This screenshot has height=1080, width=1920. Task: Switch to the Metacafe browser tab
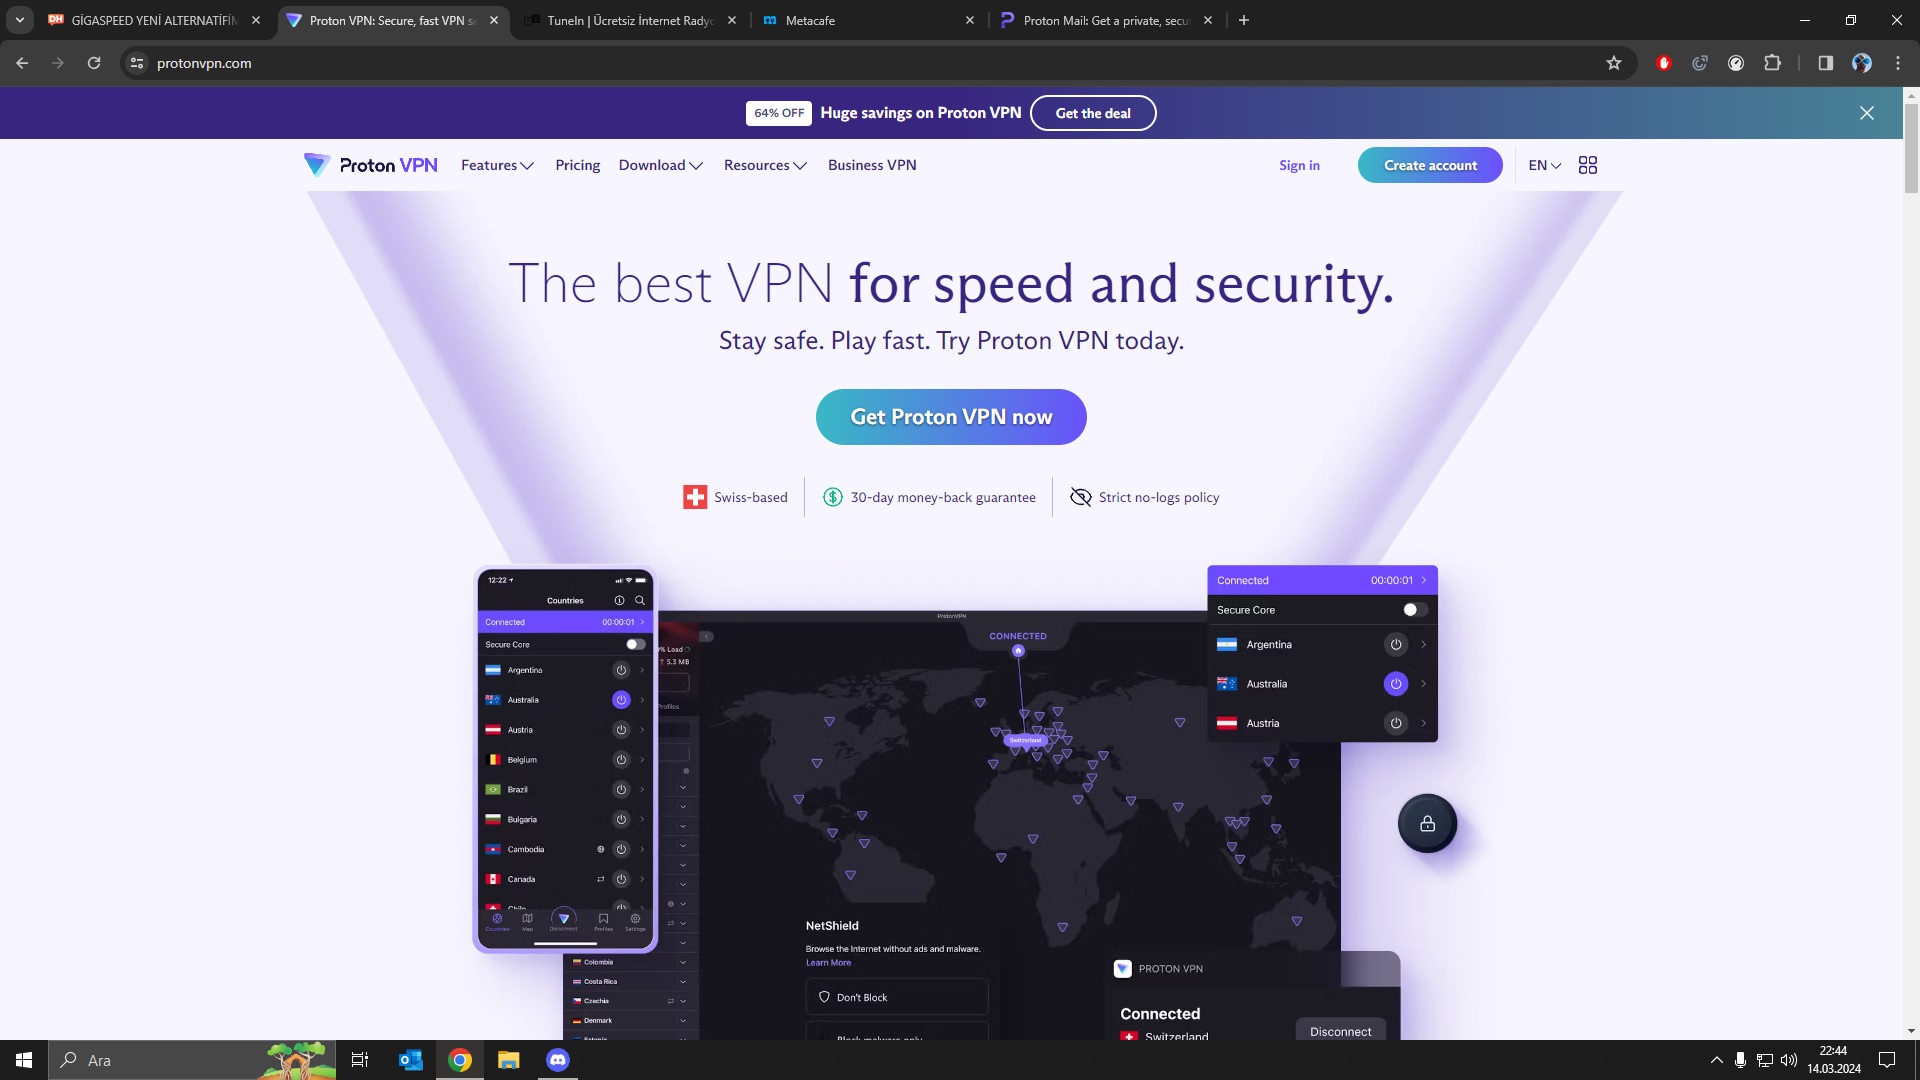pos(868,20)
